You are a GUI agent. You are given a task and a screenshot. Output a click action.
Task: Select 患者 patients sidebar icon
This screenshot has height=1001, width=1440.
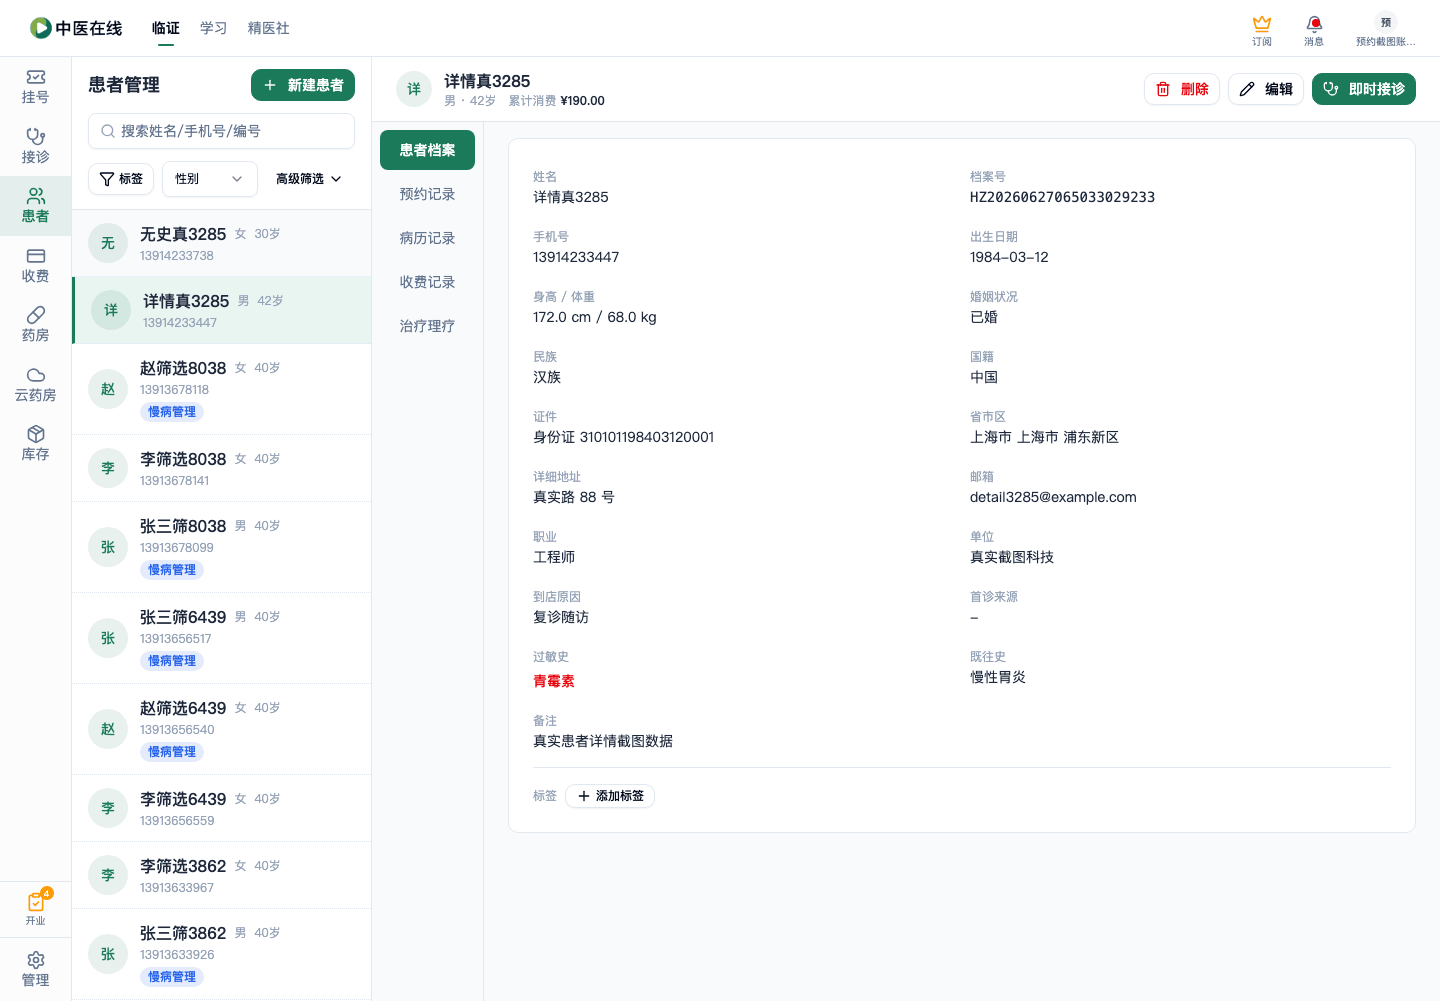pyautogui.click(x=35, y=206)
